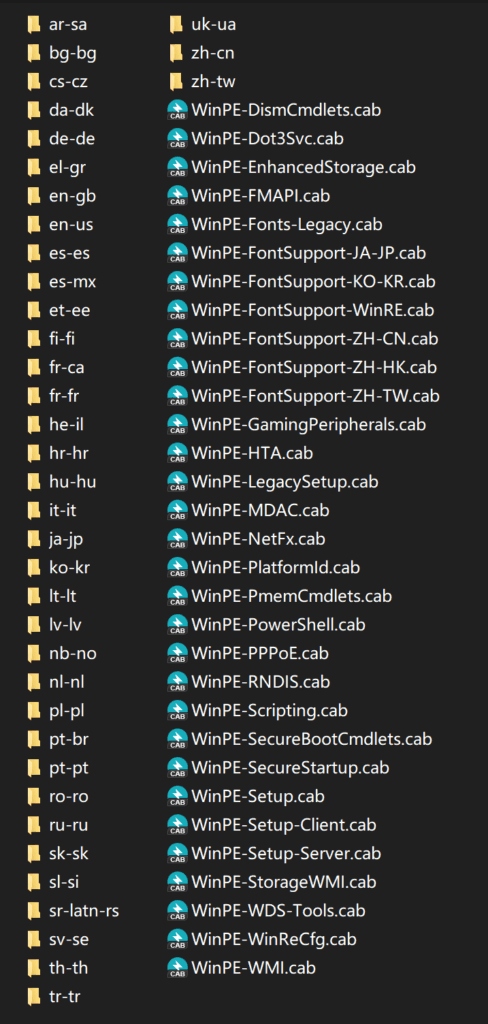Select the en-gb folder name
Screen dimensions: 488x1024
[x=73, y=197]
